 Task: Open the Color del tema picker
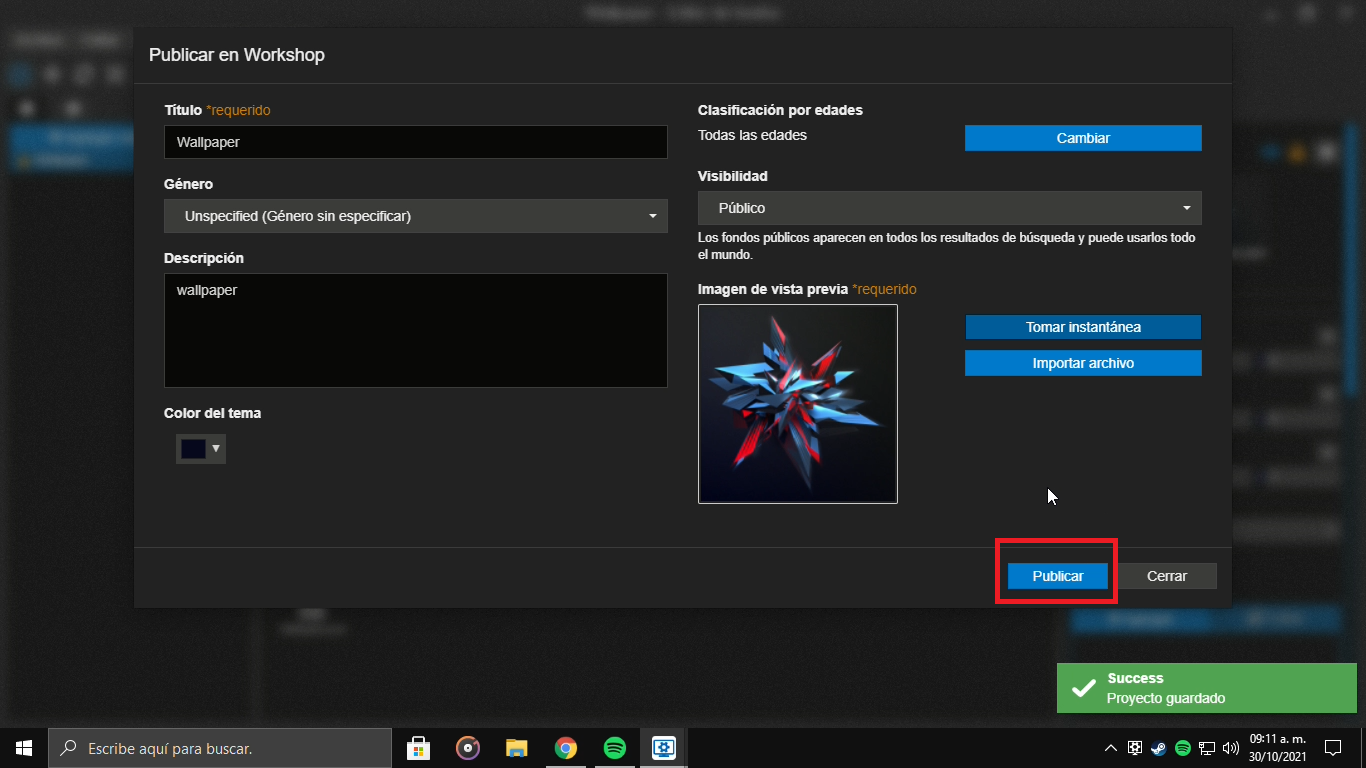pyautogui.click(x=201, y=449)
